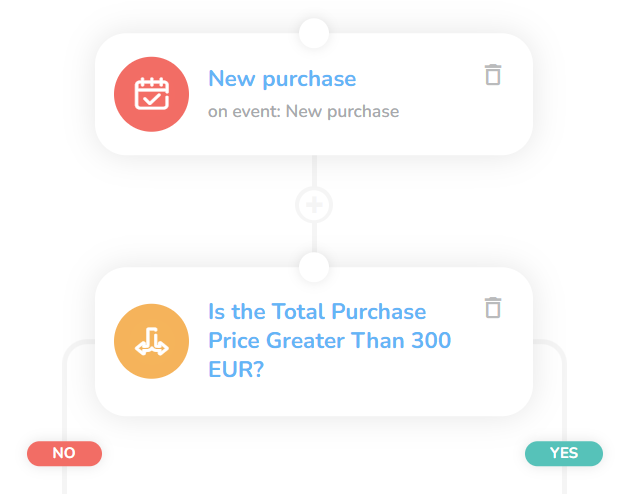The image size is (630, 494).
Task: Click the orange branch condition icon
Action: click(x=151, y=341)
